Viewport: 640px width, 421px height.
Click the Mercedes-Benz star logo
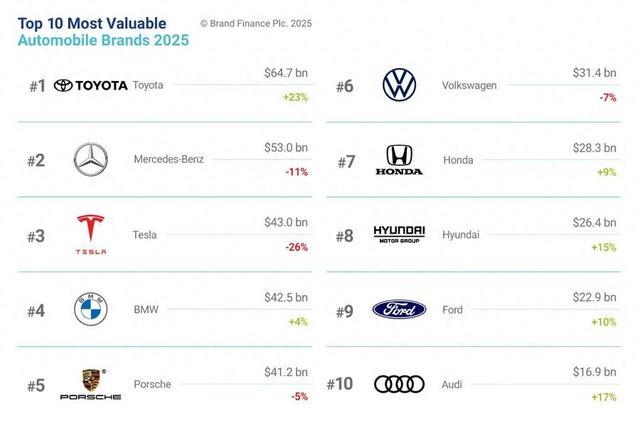coord(91,160)
